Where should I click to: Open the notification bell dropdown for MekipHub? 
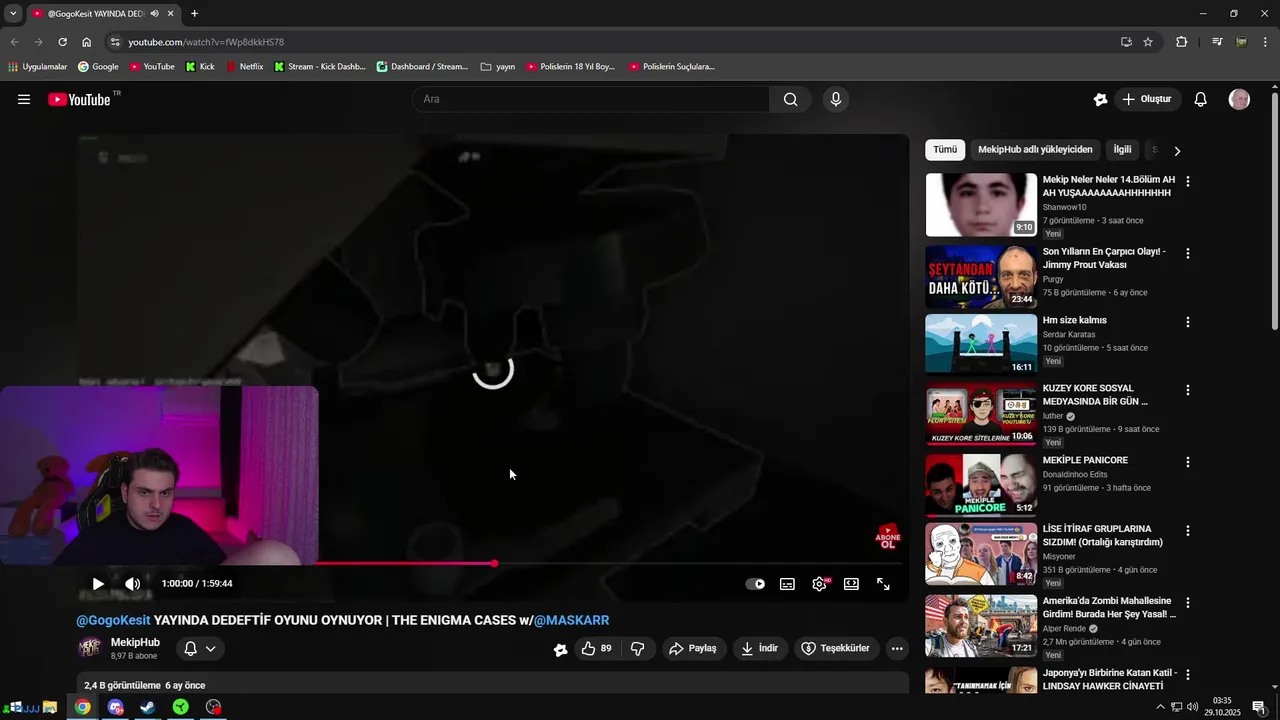[x=200, y=649]
